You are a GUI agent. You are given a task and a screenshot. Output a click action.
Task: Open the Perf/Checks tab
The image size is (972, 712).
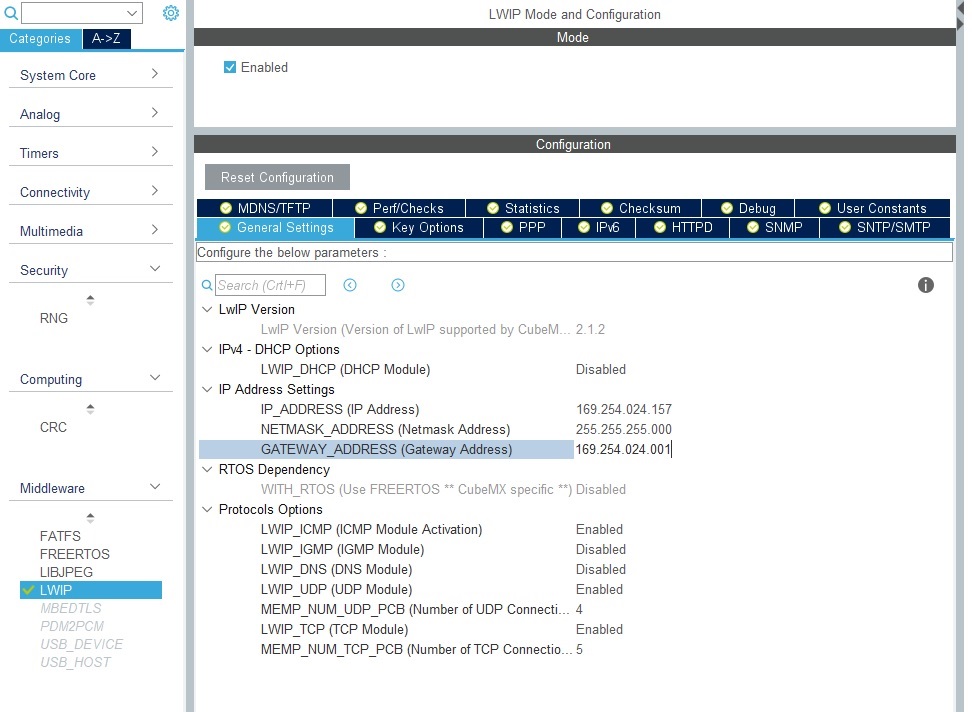coord(399,208)
